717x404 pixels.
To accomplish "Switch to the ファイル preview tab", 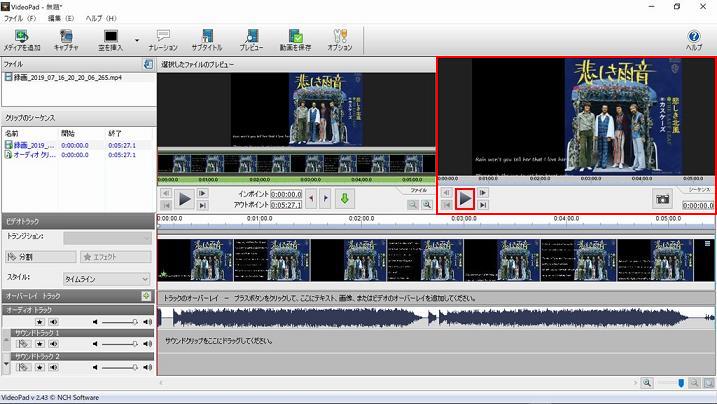I will [x=418, y=190].
